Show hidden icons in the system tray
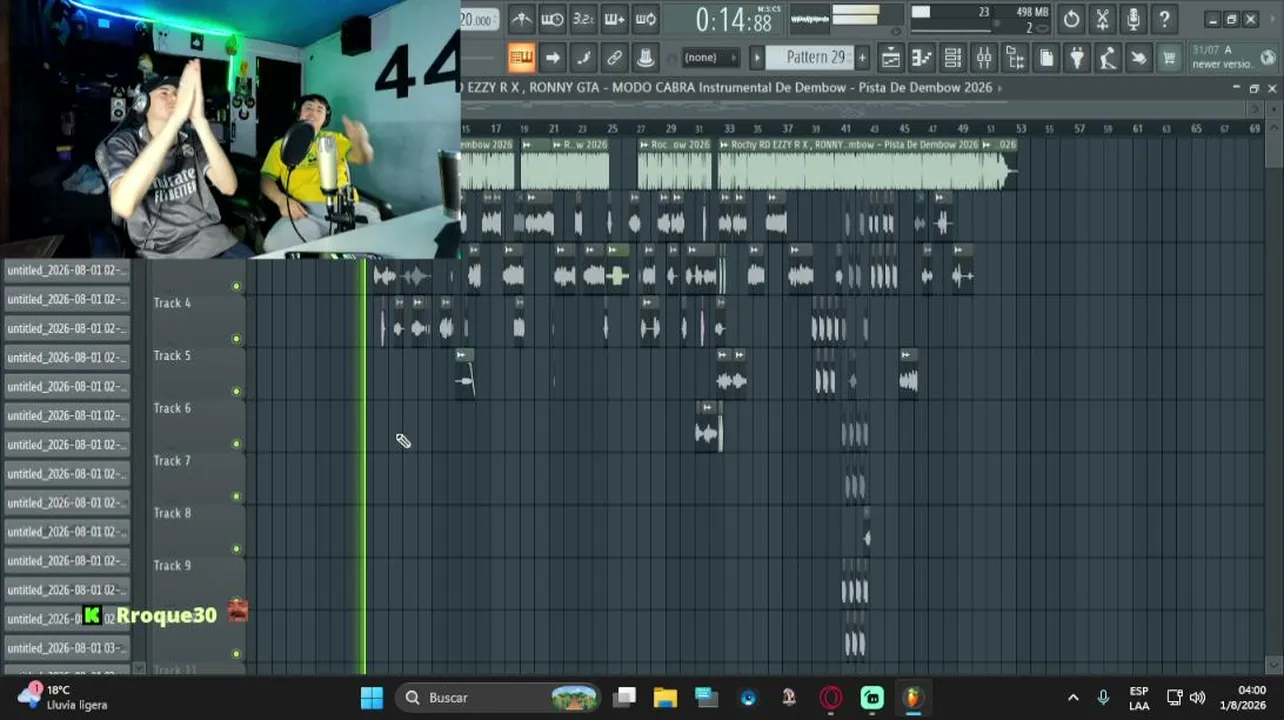1284x720 pixels. tap(1073, 698)
